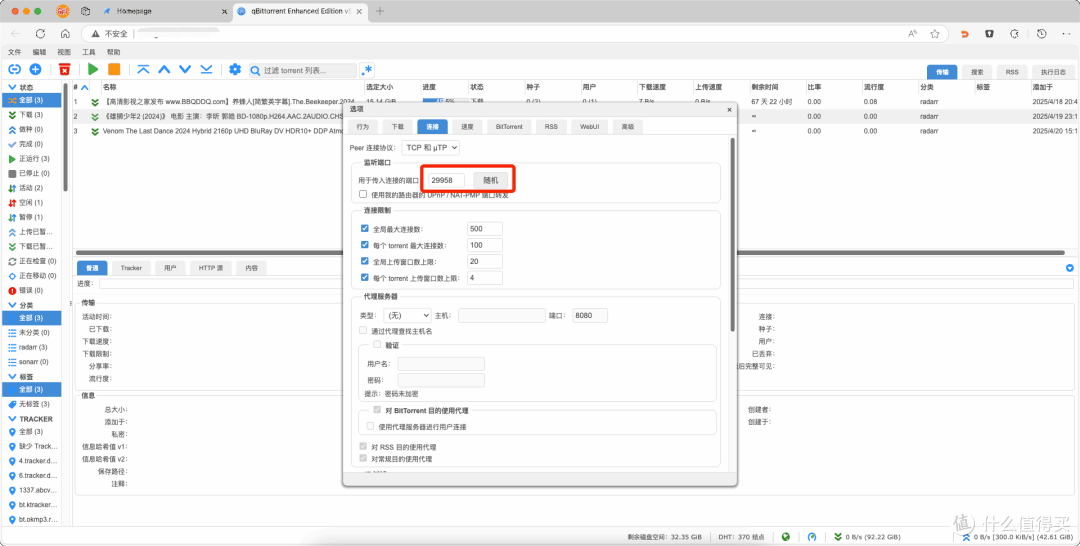Click the move to top of queue icon
The width and height of the screenshot is (1080, 546).
(x=143, y=70)
